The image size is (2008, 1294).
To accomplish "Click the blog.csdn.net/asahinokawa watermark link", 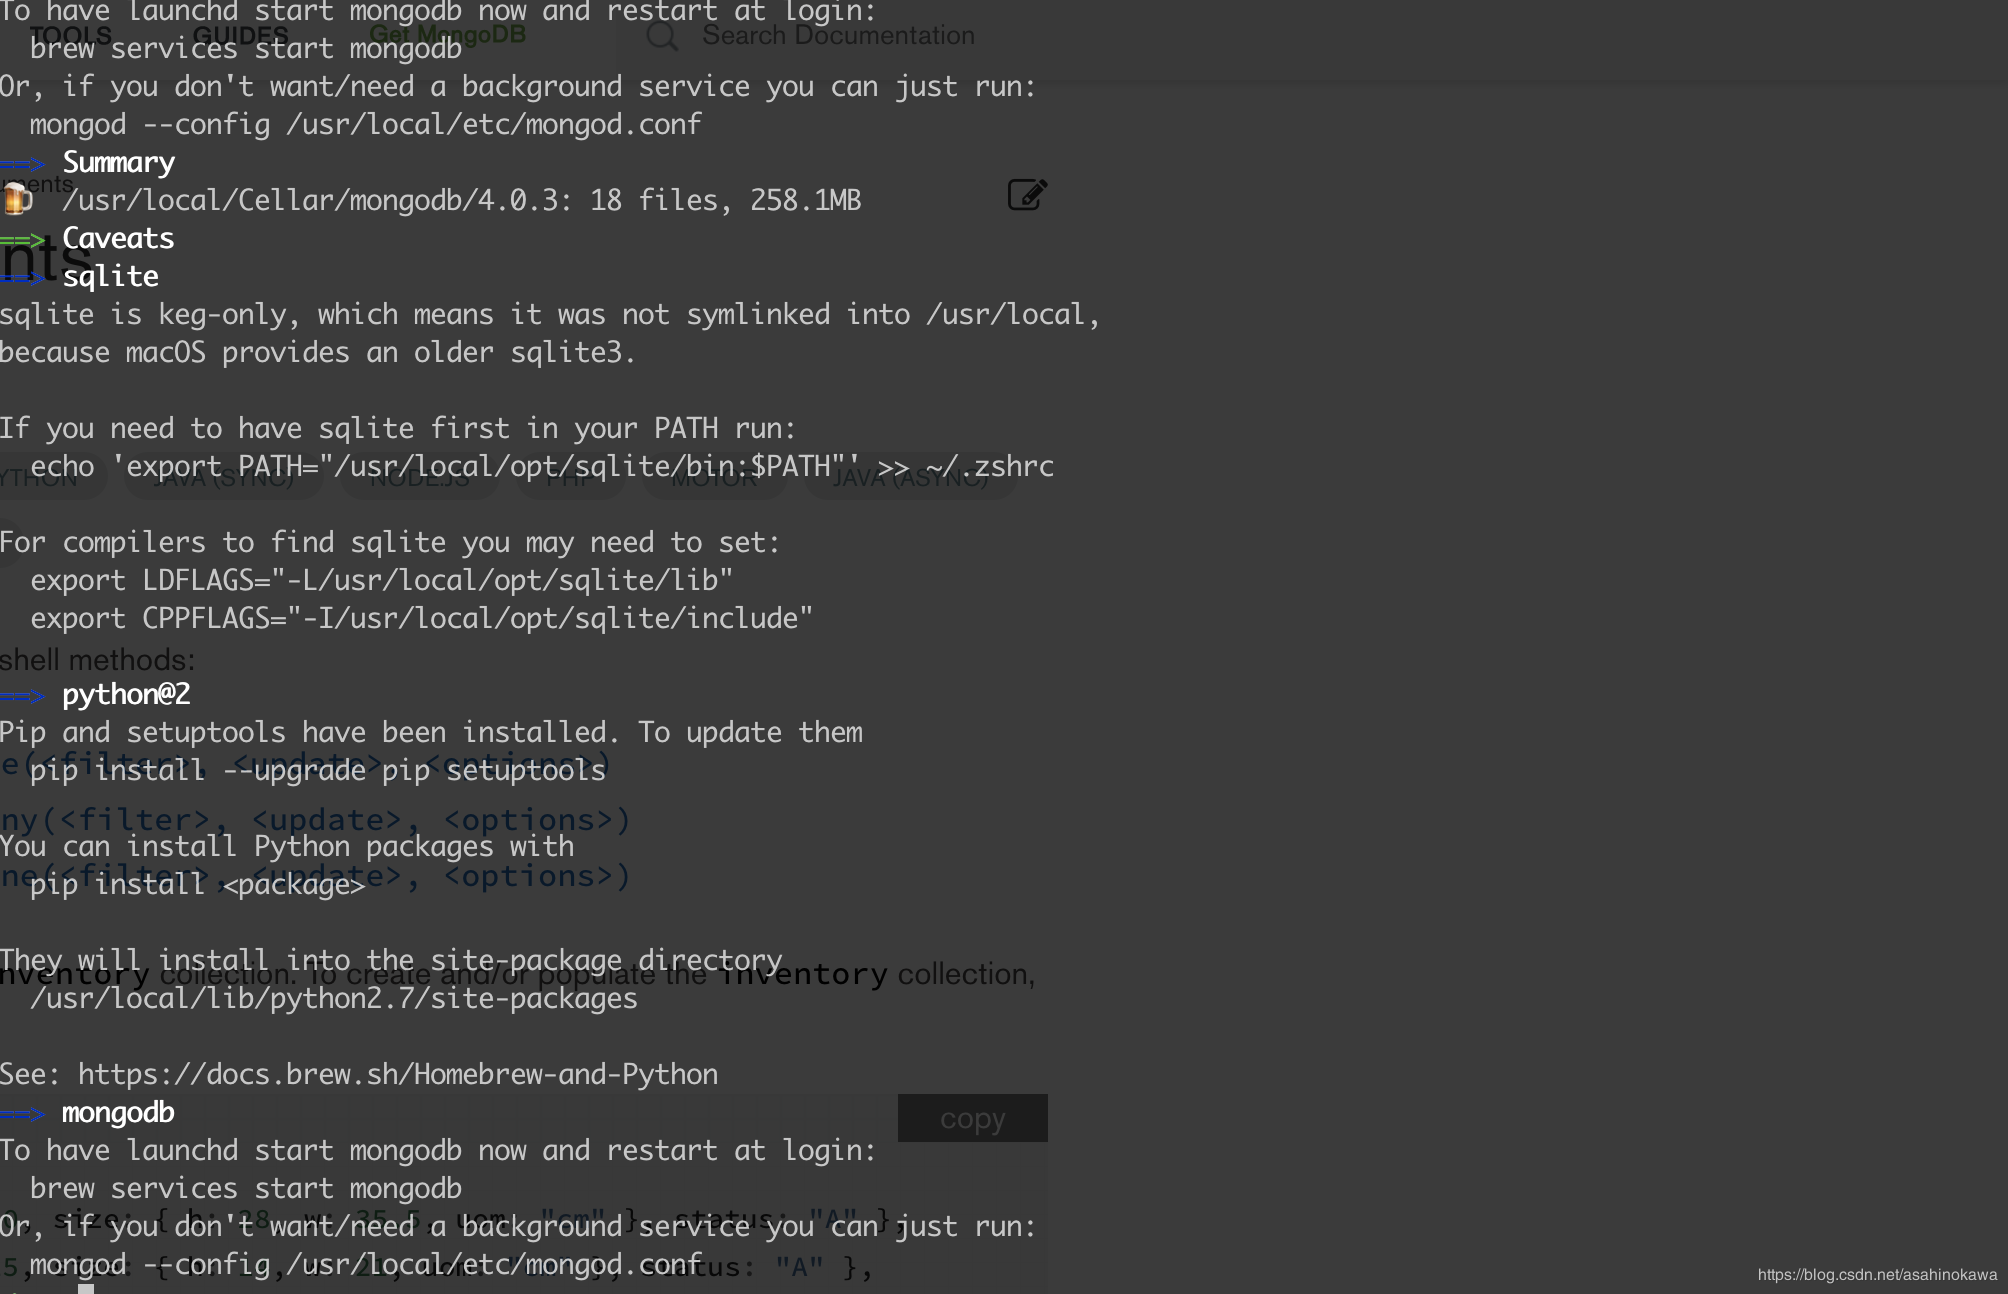I will 1877,1274.
